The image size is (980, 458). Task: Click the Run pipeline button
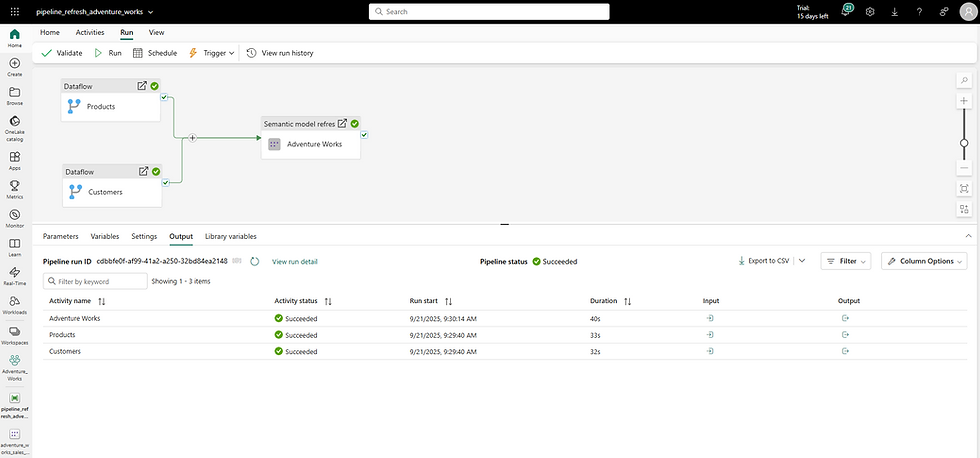[108, 53]
